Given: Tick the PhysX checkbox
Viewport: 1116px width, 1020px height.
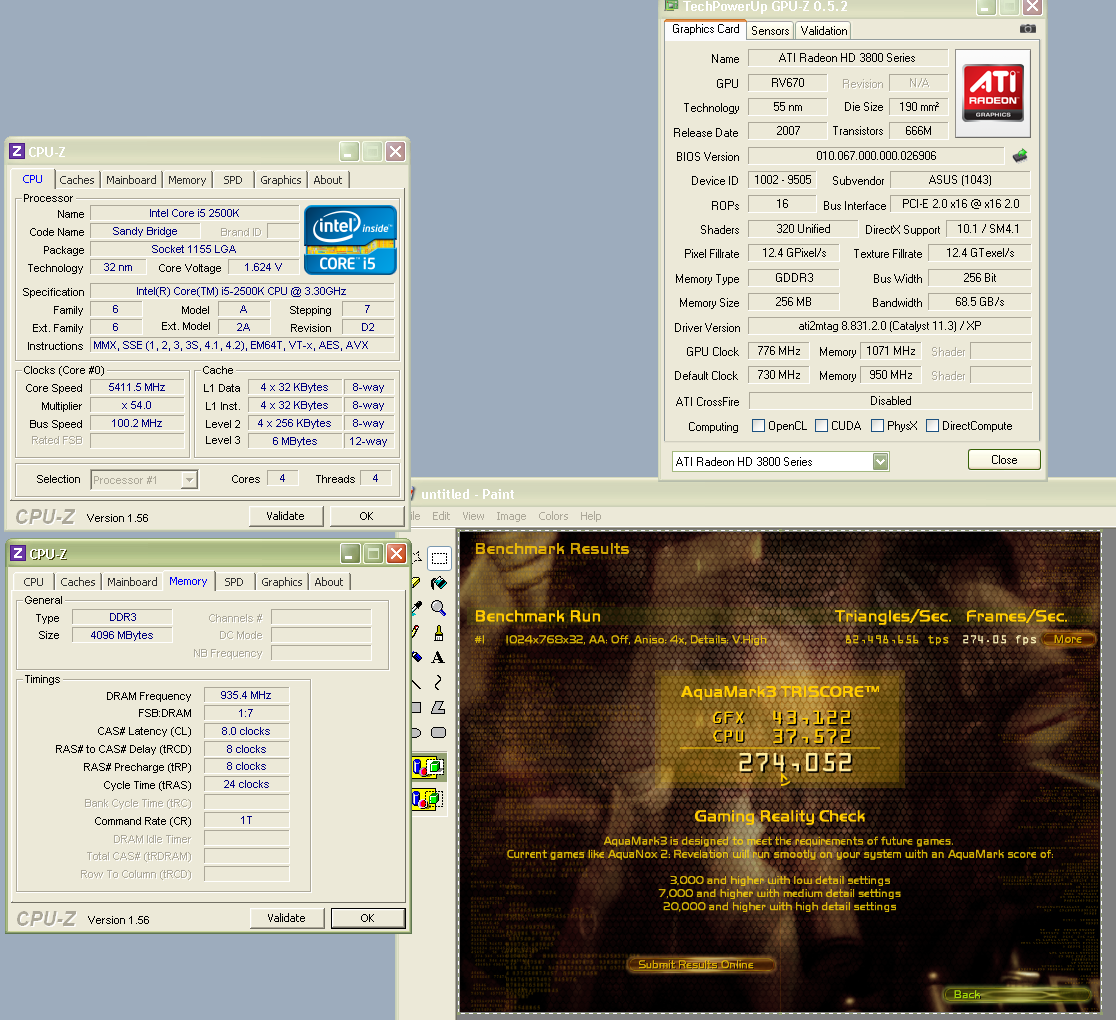Looking at the screenshot, I should pyautogui.click(x=878, y=426).
